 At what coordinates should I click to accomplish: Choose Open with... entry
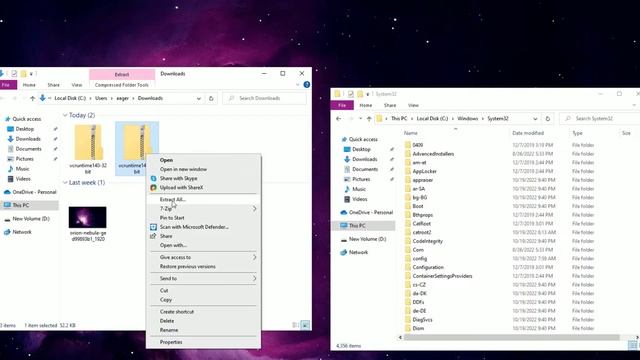point(173,245)
